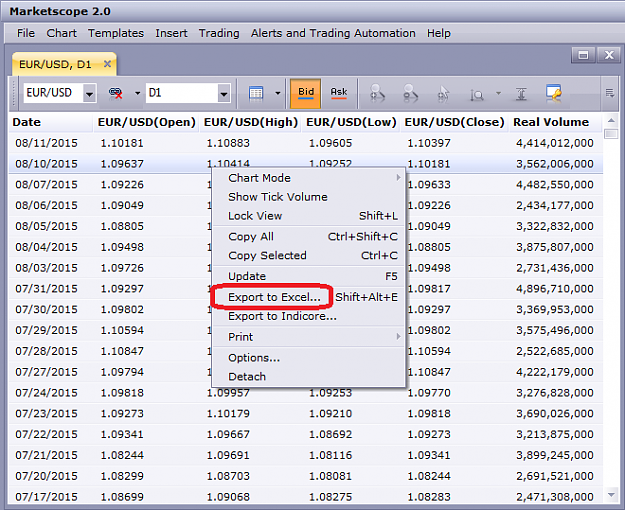Click low value 1.08692 cell
The image size is (625, 510).
330,434
